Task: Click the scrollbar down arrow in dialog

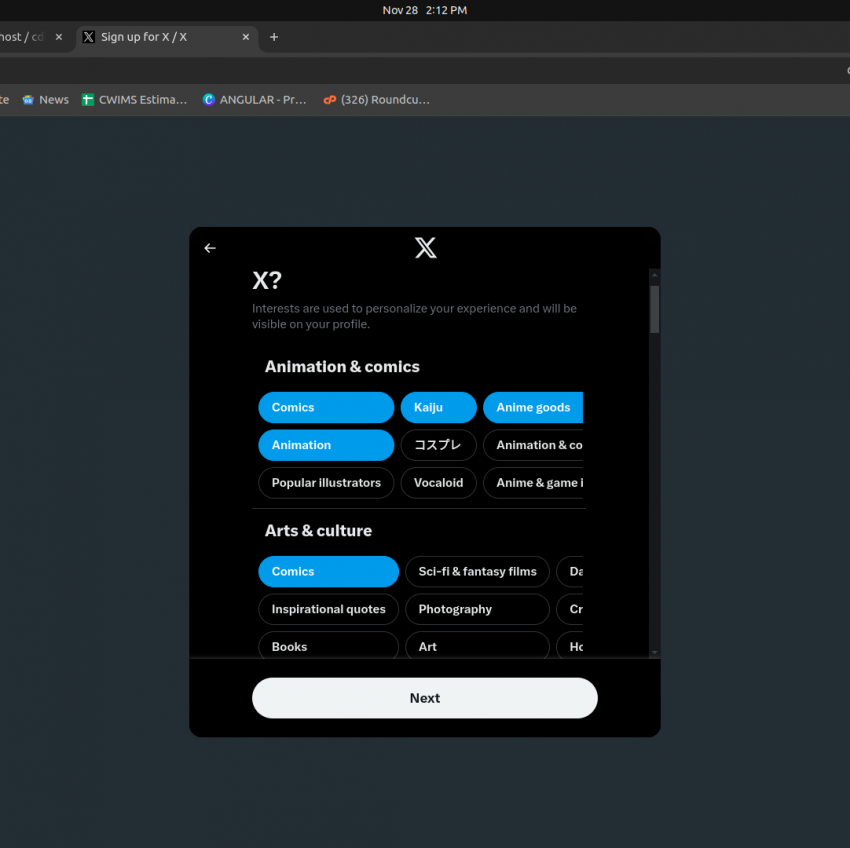Action: (x=654, y=652)
